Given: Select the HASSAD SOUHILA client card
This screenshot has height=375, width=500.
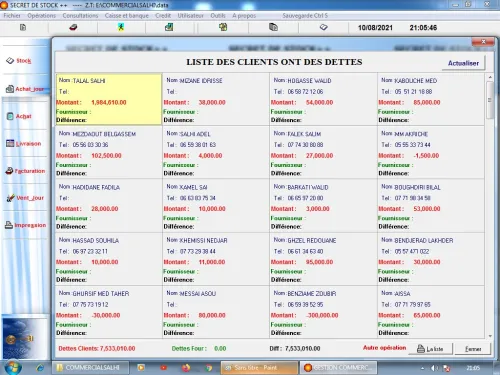Looking at the screenshot, I should [x=109, y=259].
